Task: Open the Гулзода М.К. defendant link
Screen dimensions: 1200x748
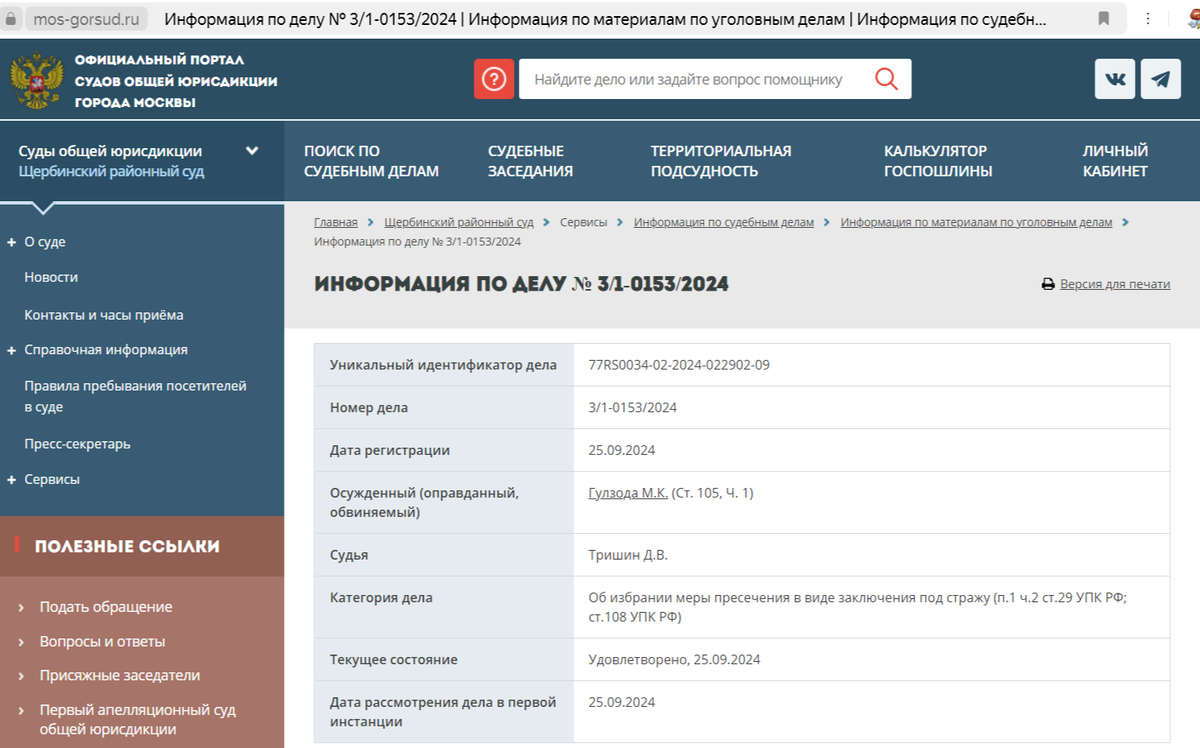Action: (x=630, y=492)
